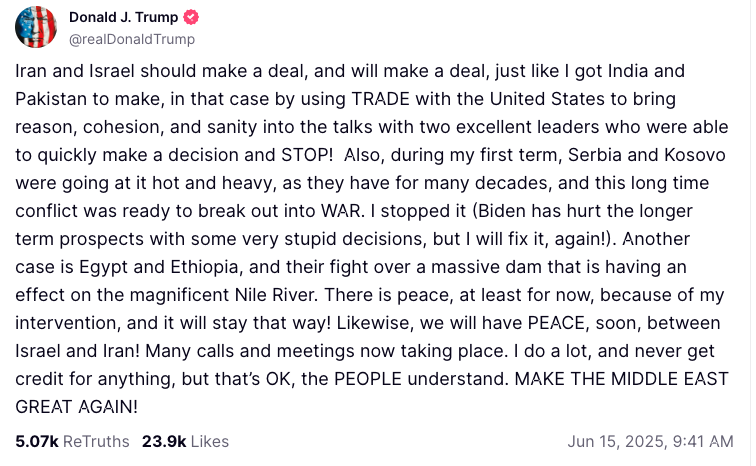756x466 pixels.
Task: Click the red verified badge icon
Action: 191,17
